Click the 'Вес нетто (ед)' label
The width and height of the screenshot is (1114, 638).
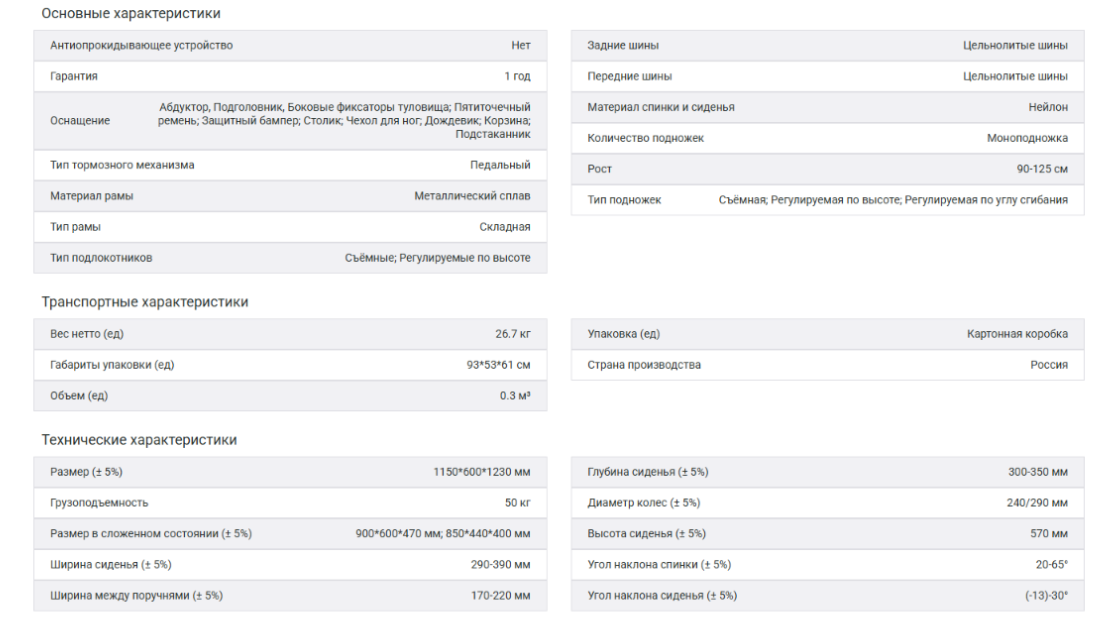[87, 334]
